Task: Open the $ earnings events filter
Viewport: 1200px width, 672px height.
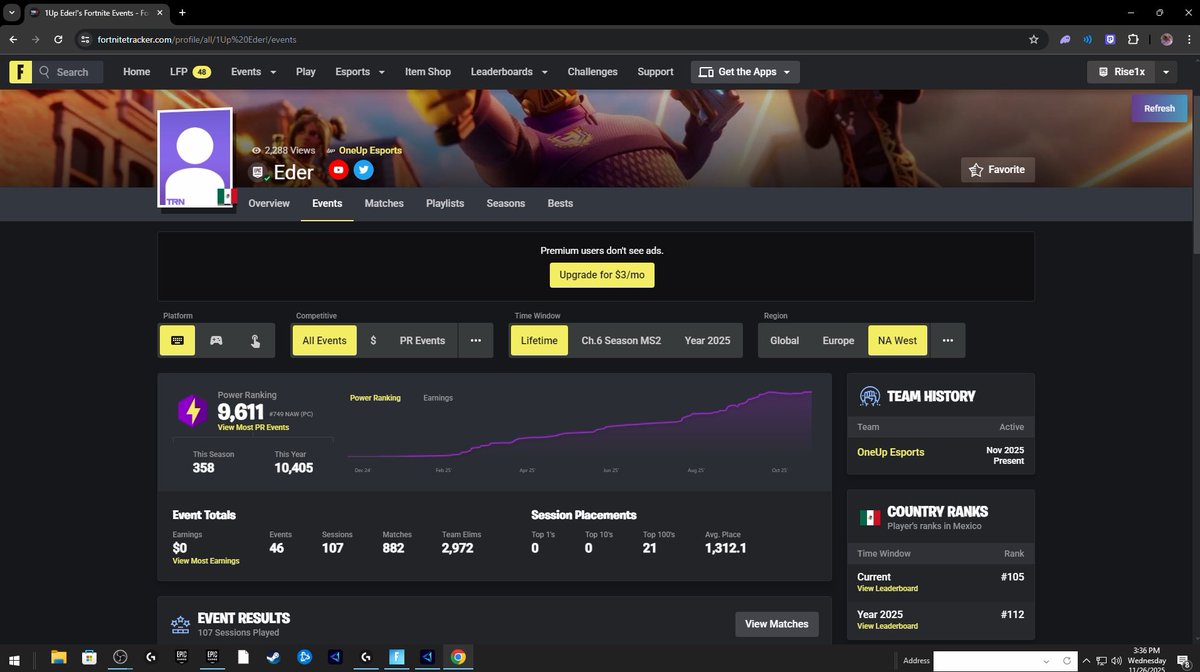Action: (x=373, y=340)
